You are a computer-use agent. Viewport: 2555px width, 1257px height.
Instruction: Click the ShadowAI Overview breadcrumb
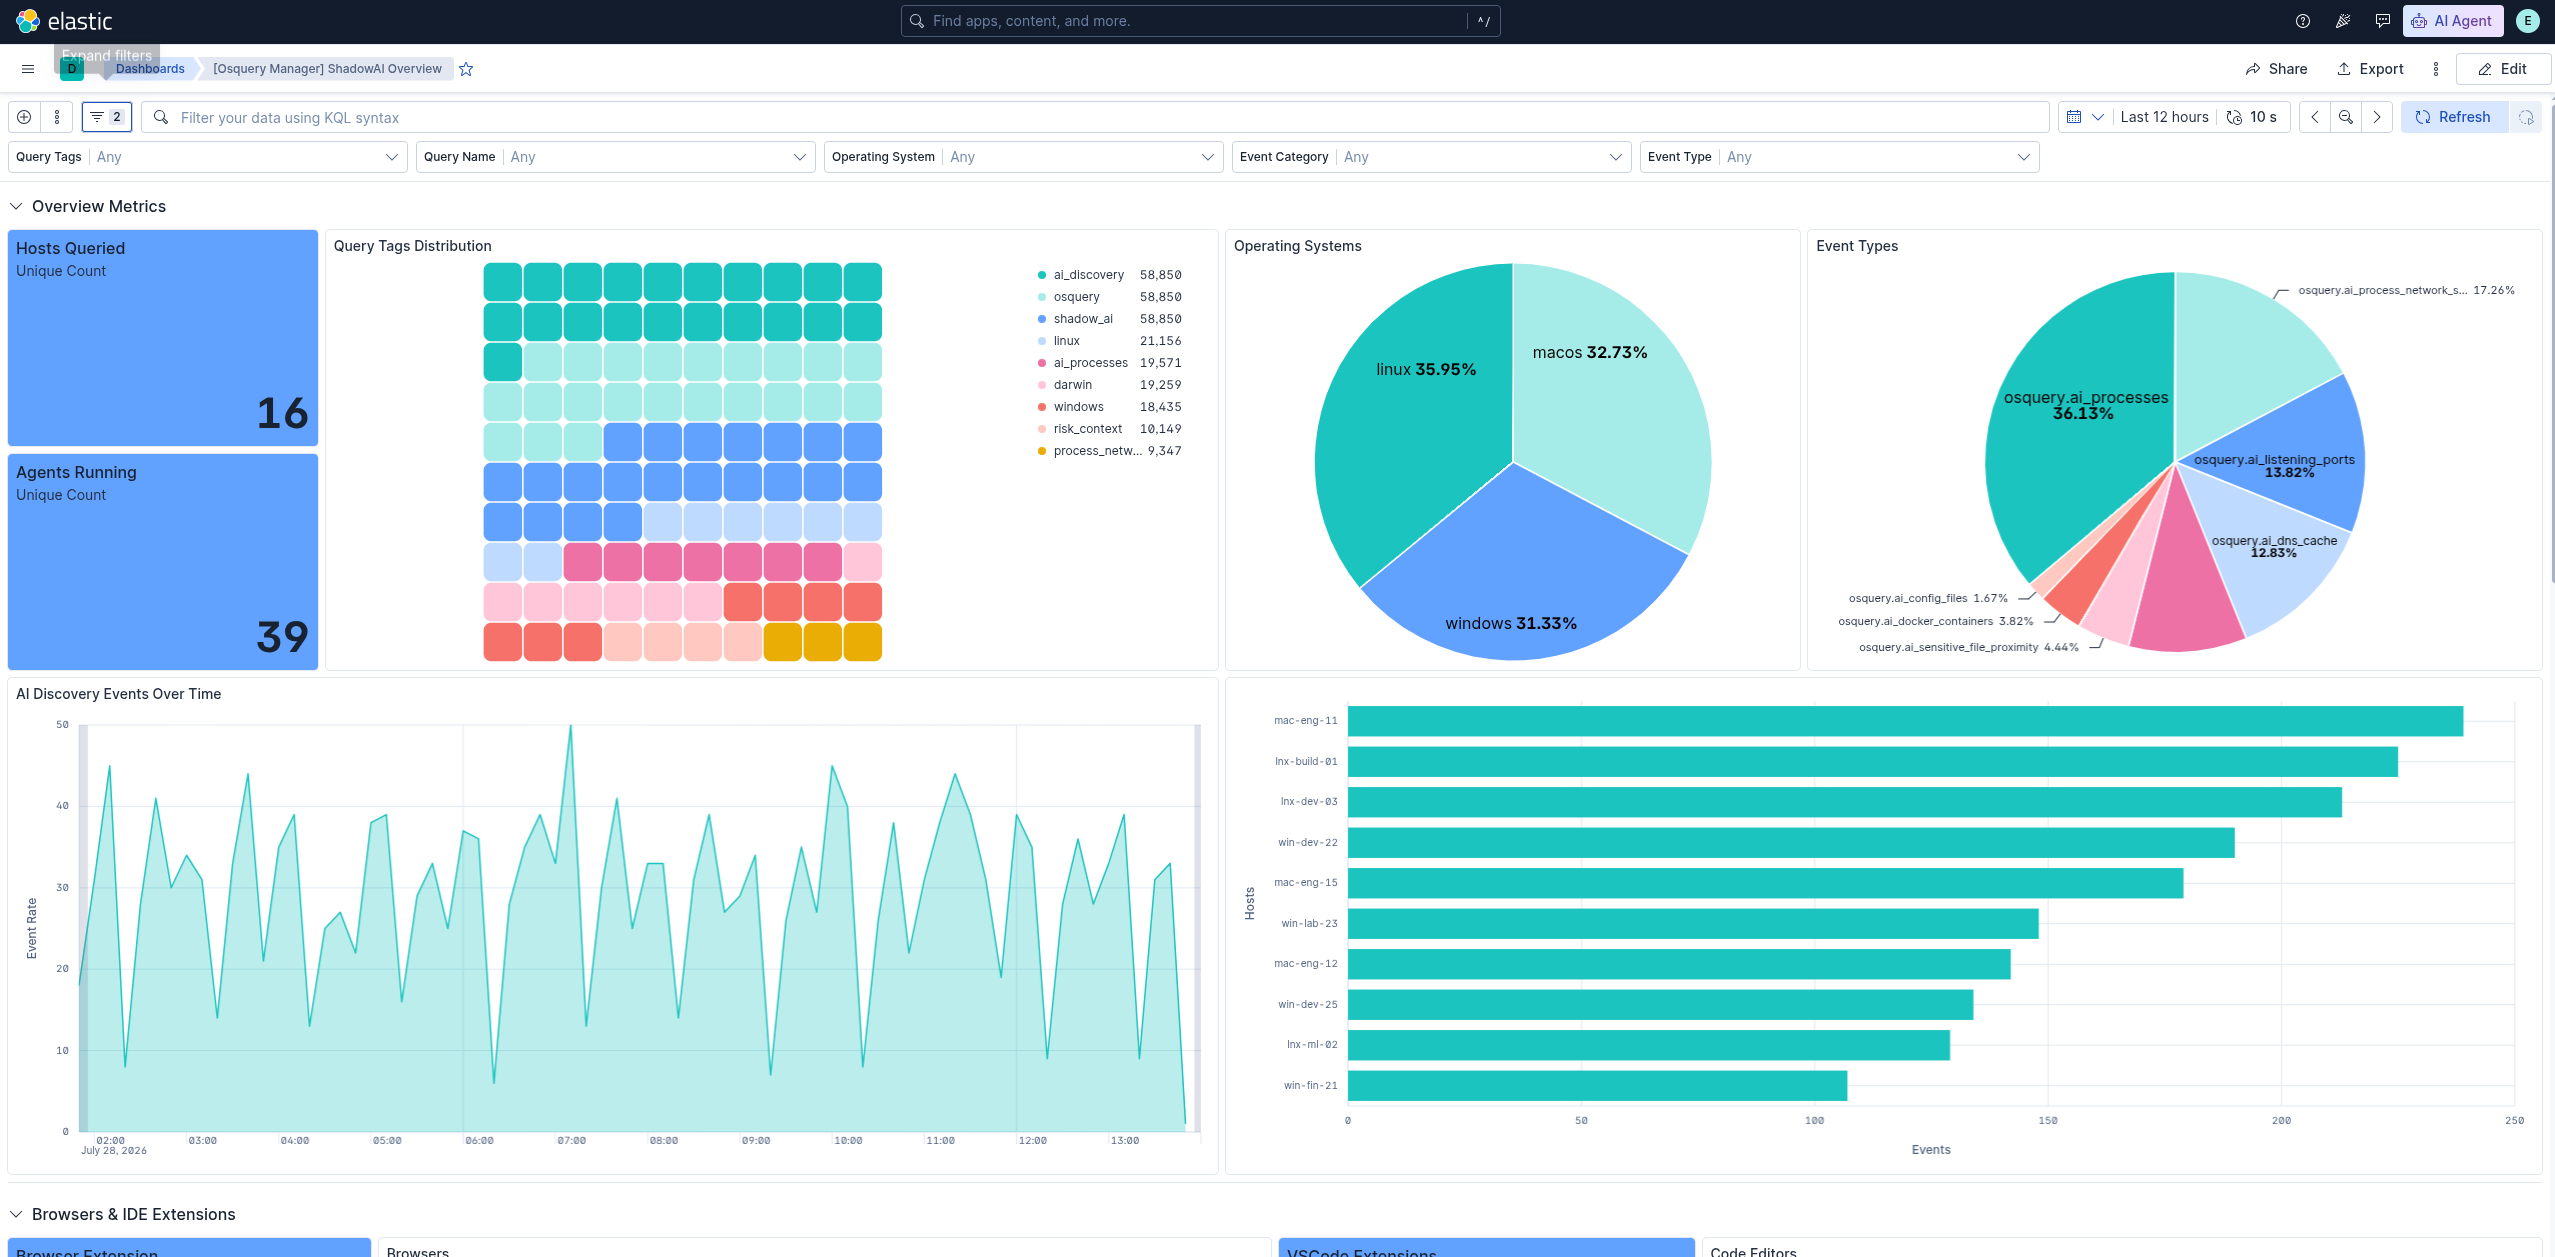coord(327,69)
